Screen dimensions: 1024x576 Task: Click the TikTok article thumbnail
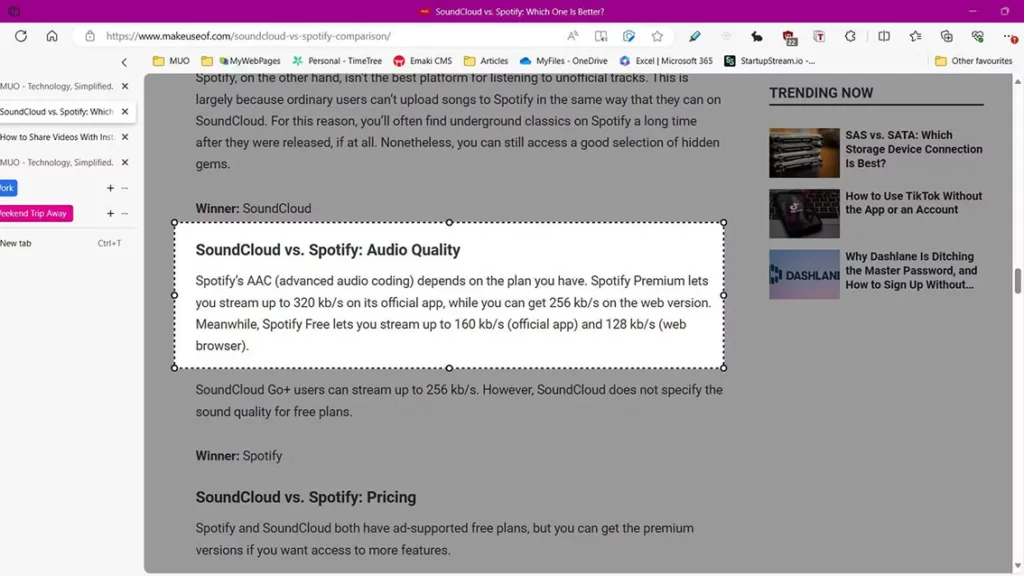804,214
